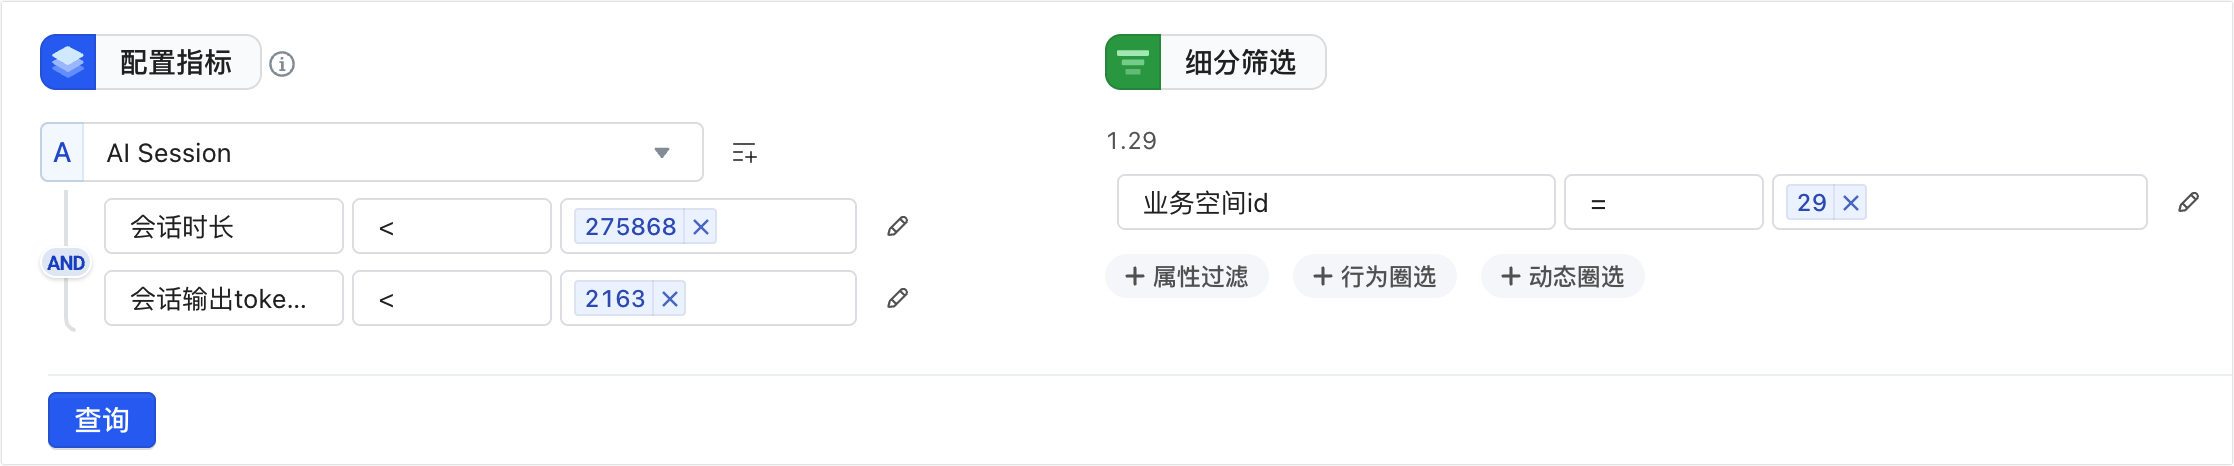Remove the 275868 value tag

[701, 227]
